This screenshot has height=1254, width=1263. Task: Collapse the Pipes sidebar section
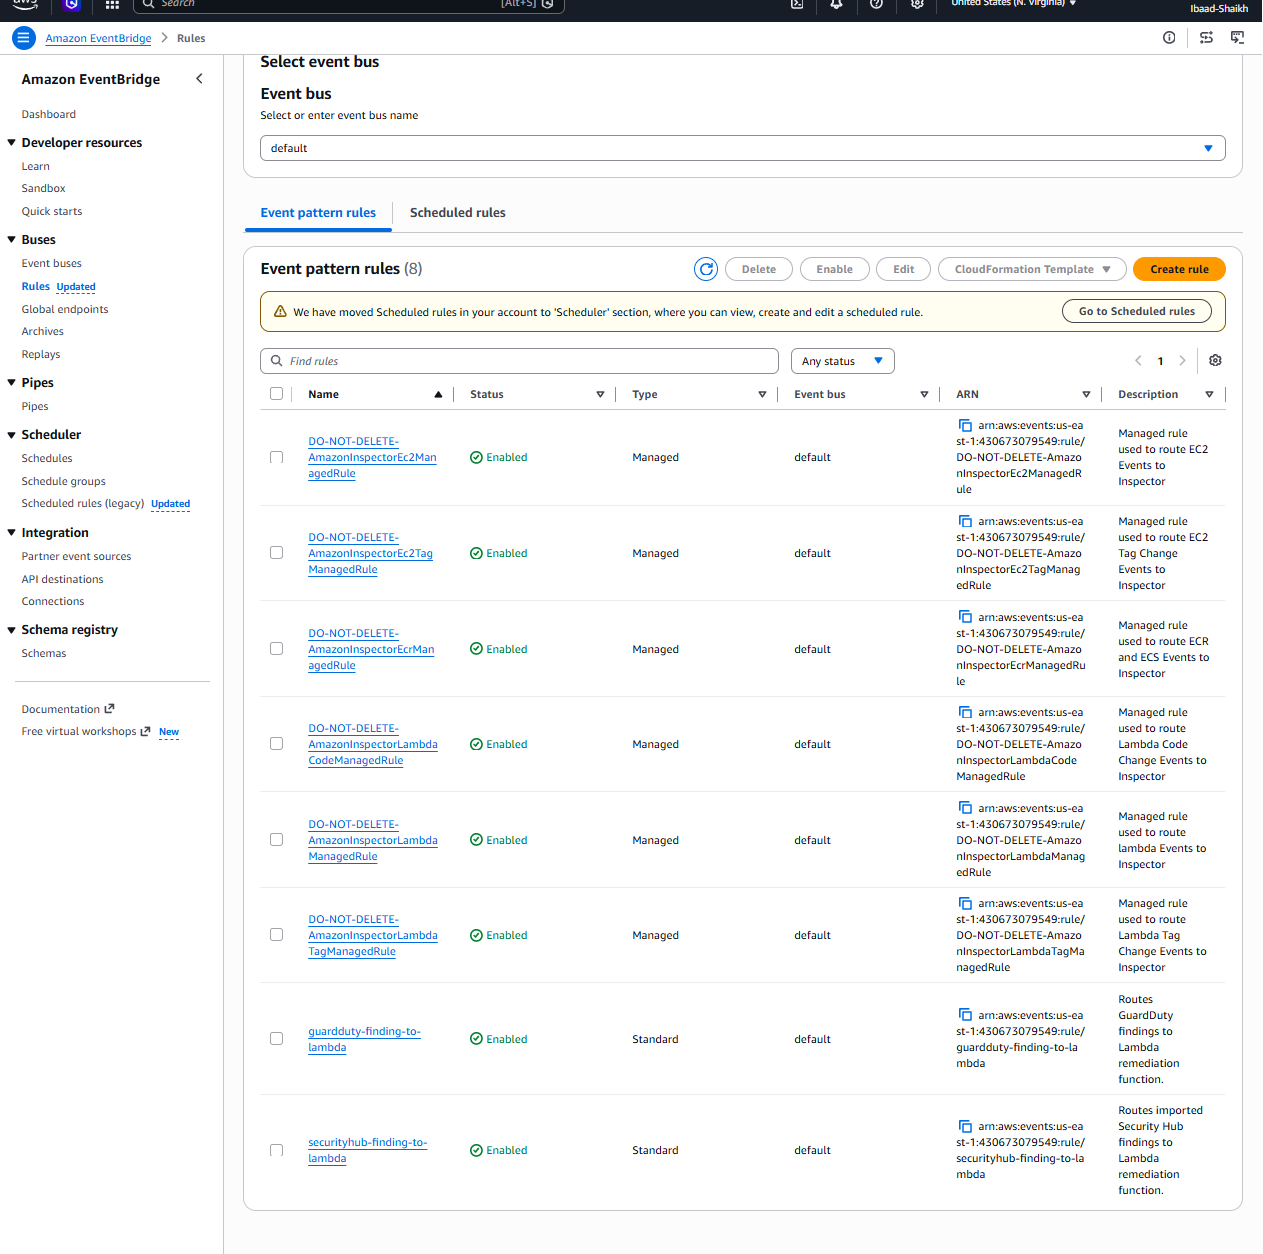(12, 383)
